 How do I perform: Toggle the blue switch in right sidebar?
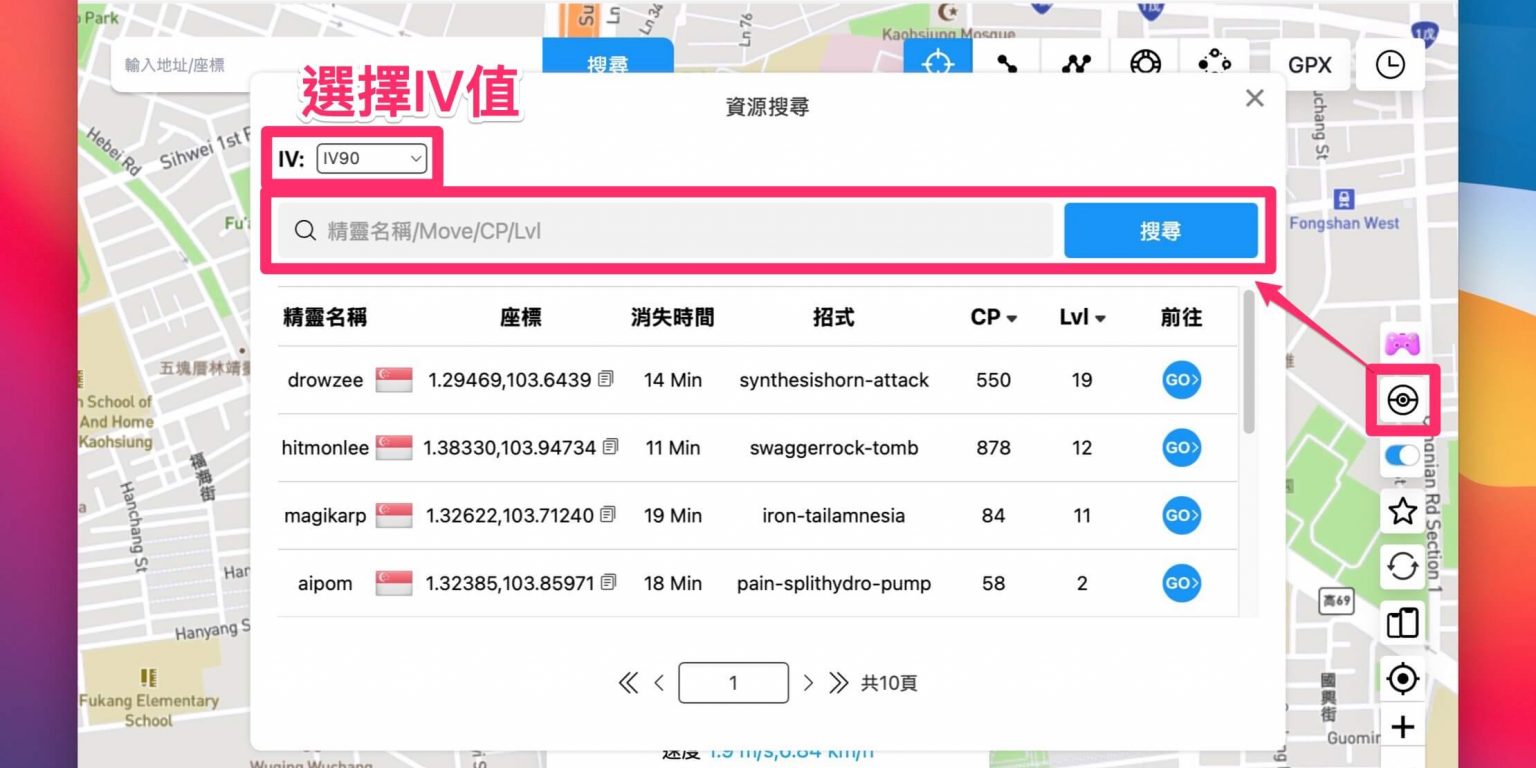pyautogui.click(x=1402, y=456)
